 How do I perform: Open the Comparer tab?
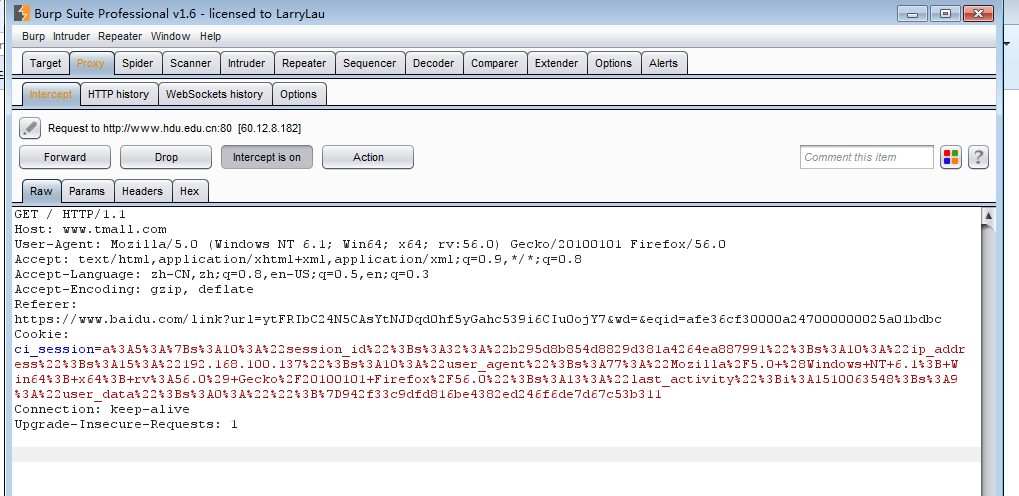[495, 63]
